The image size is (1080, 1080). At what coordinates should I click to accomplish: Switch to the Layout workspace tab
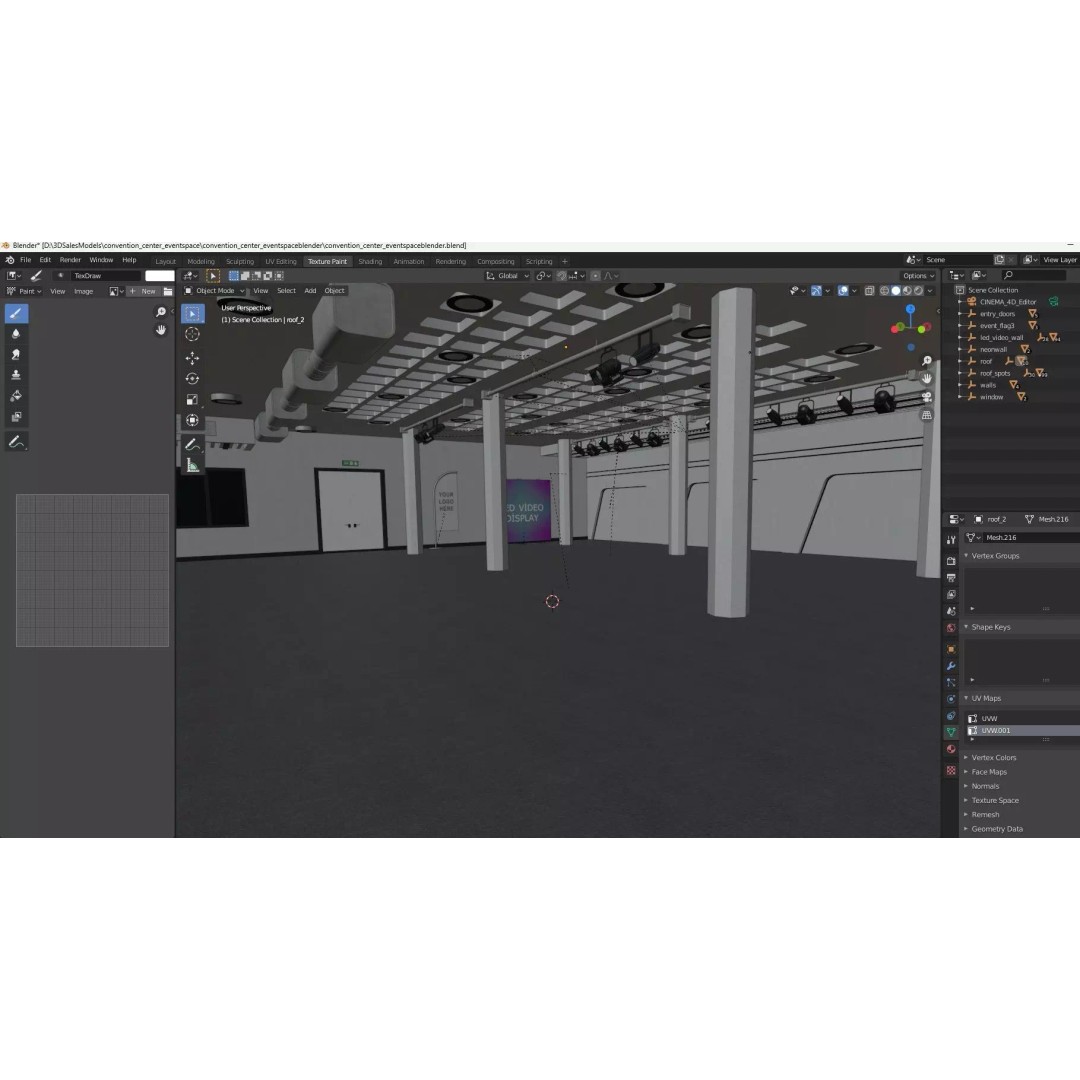click(x=165, y=262)
